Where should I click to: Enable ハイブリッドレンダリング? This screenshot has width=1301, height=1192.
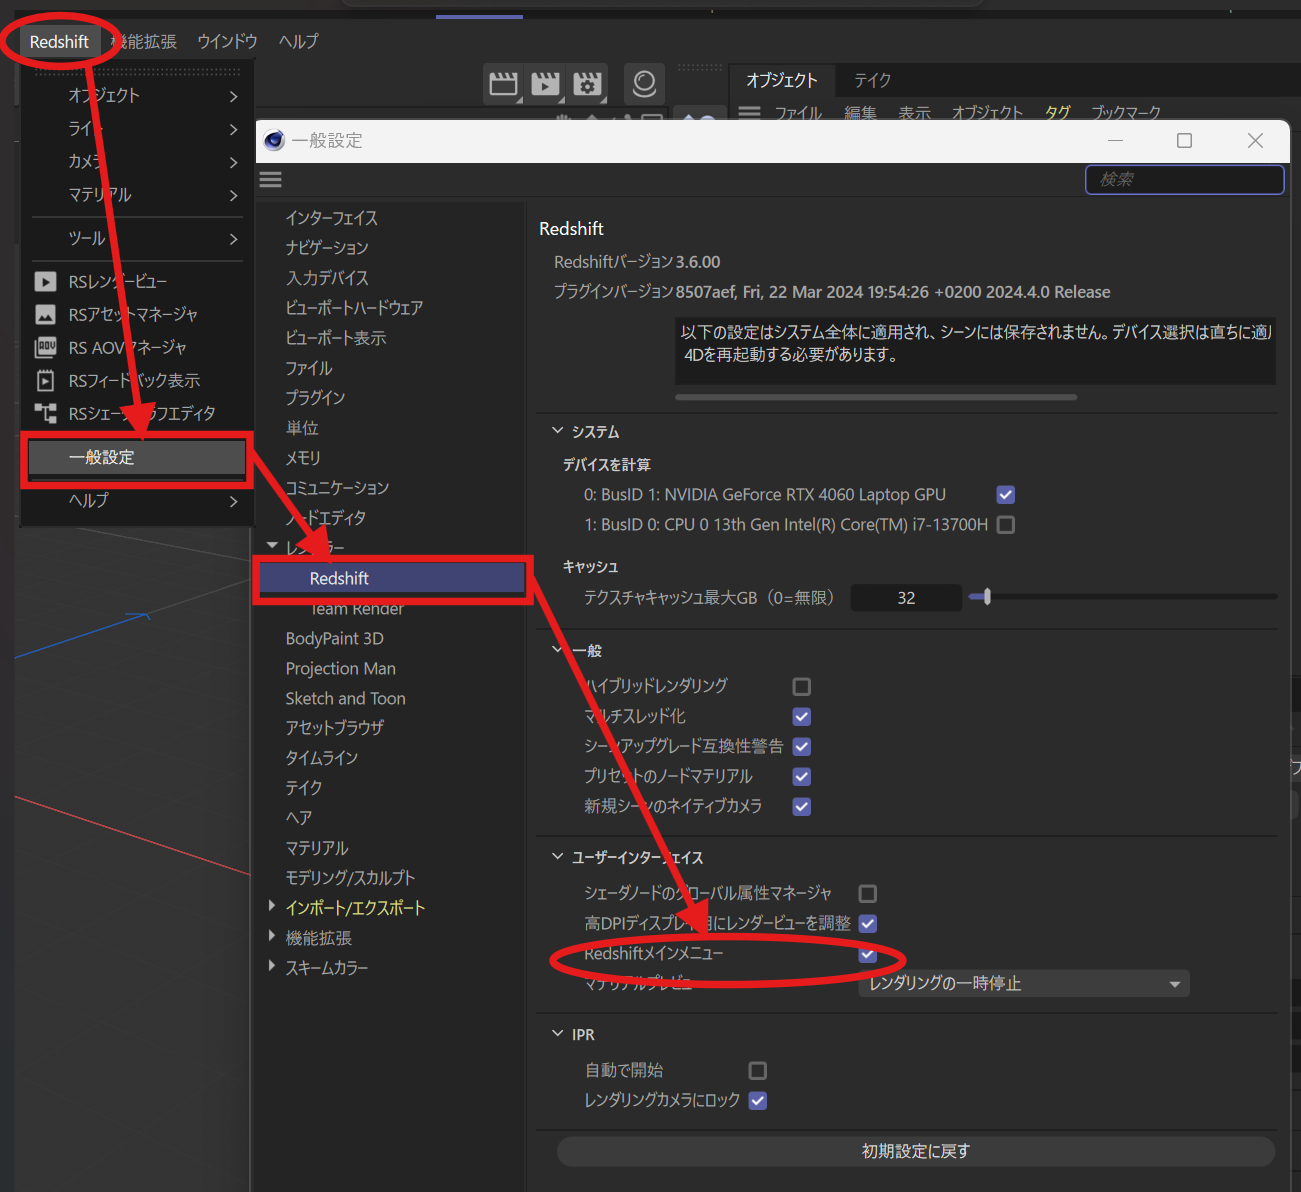[x=801, y=686]
